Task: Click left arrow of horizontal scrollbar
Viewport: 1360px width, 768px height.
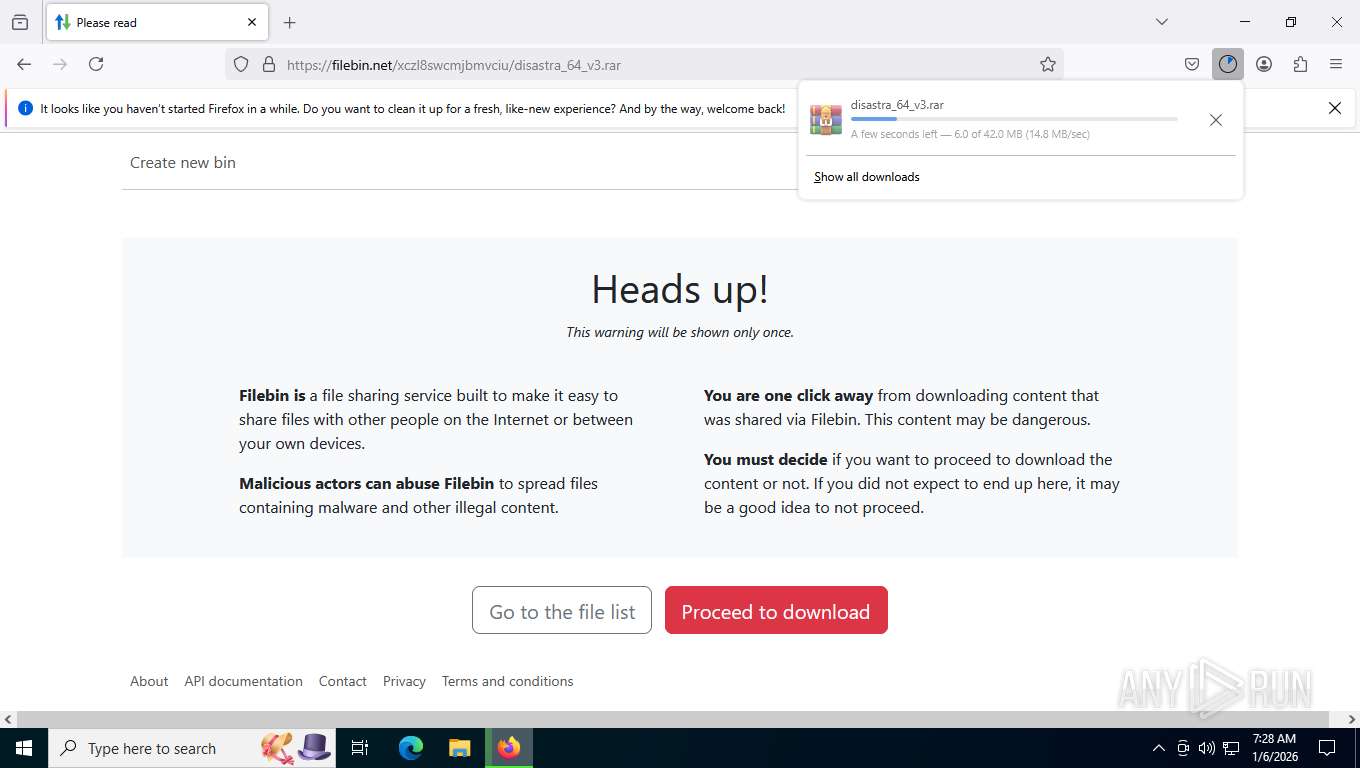Action: [x=8, y=719]
